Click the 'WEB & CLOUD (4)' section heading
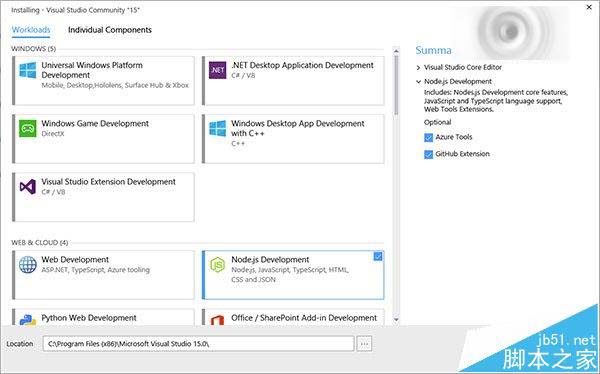The image size is (600, 374). (40, 243)
